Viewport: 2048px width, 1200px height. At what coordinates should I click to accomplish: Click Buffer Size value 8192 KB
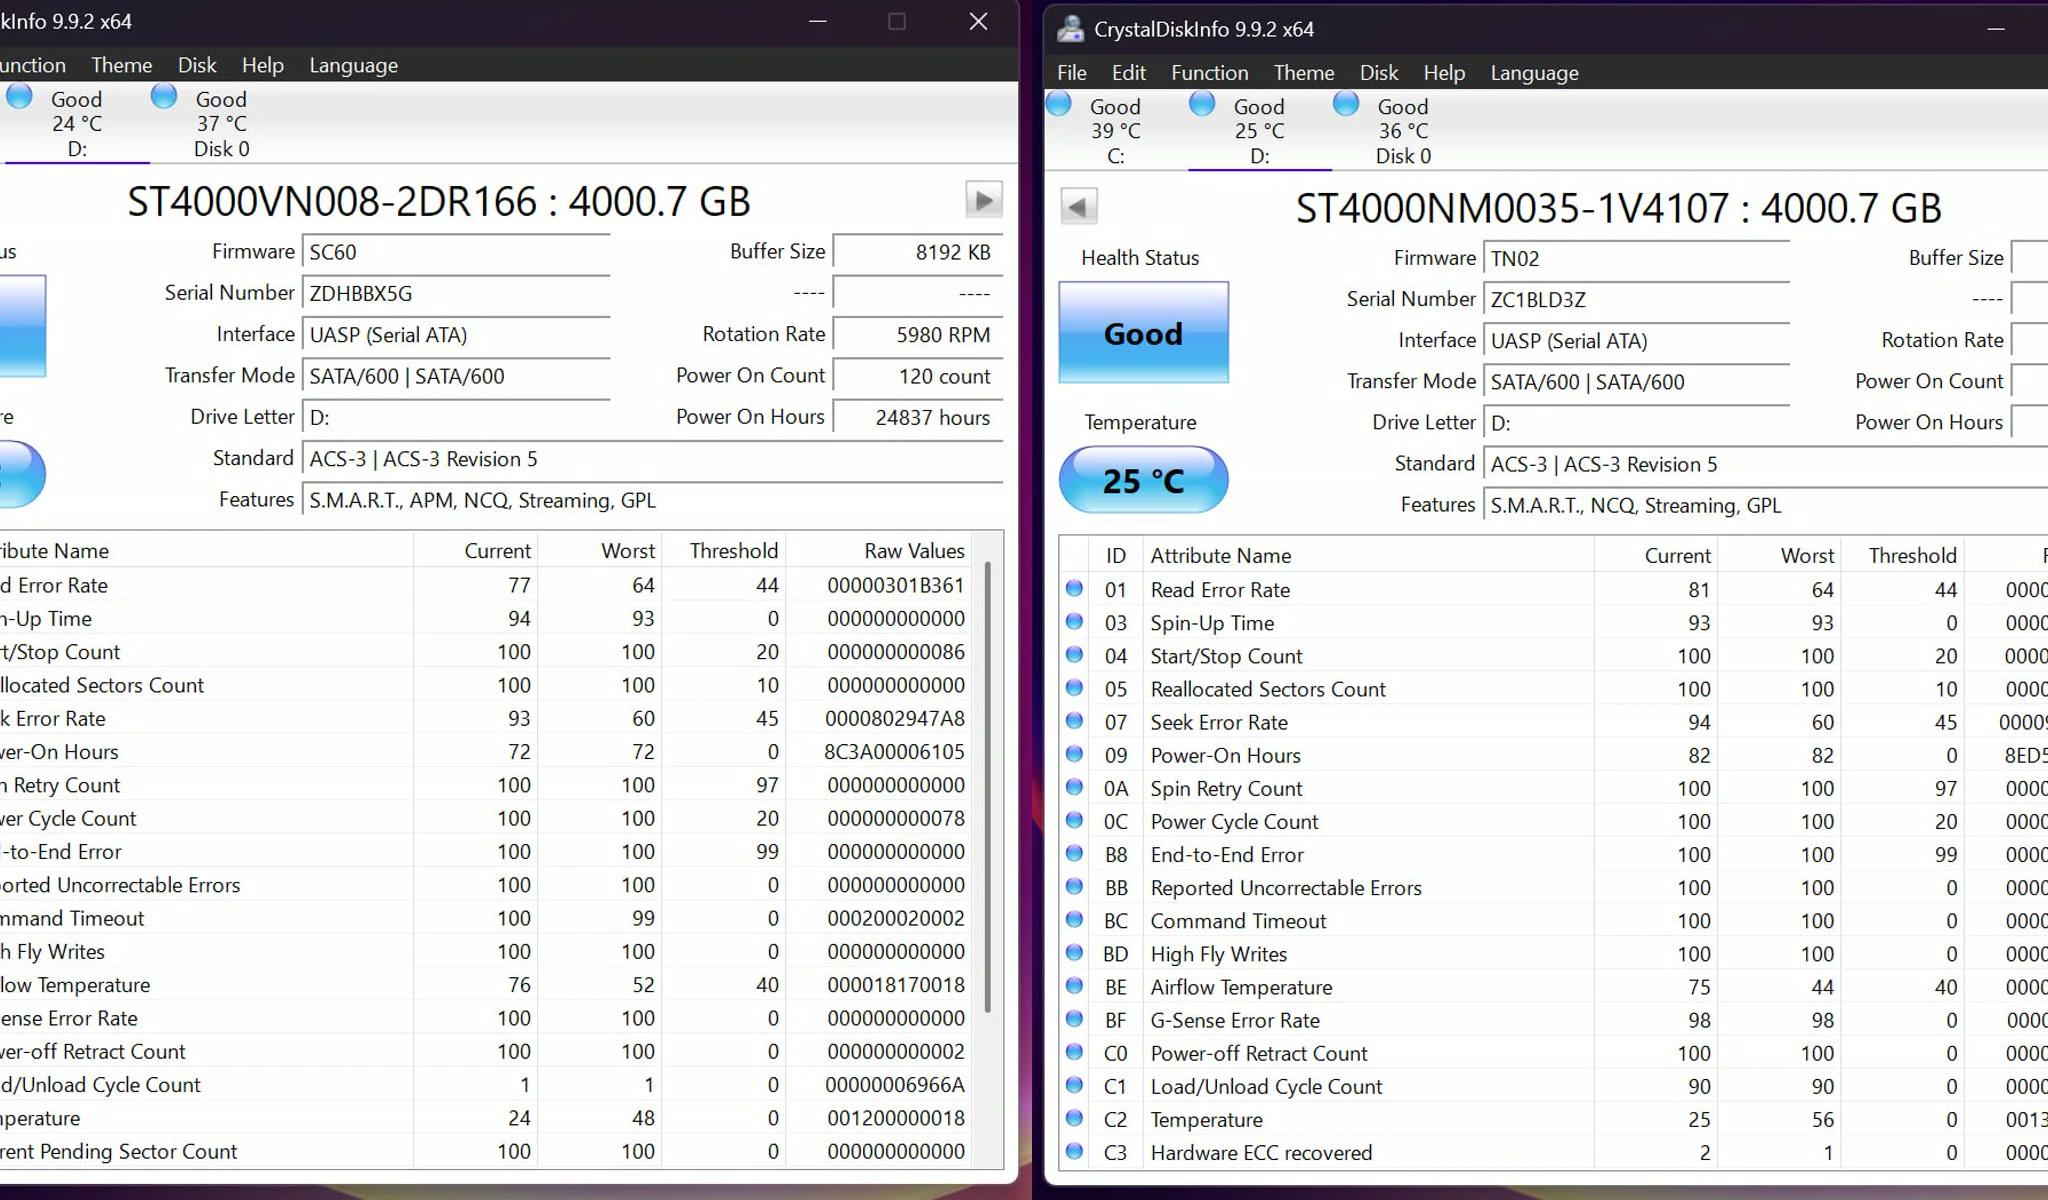click(x=918, y=252)
